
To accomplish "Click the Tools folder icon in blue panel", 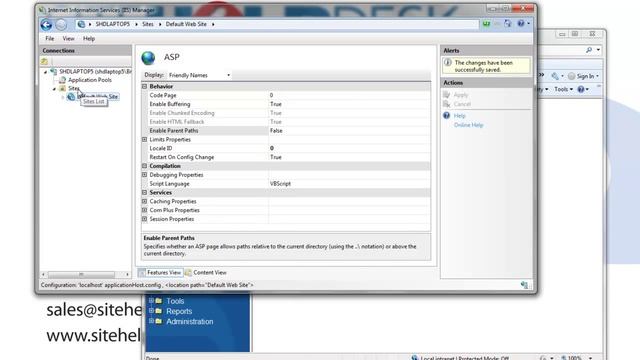I will click(x=159, y=301).
